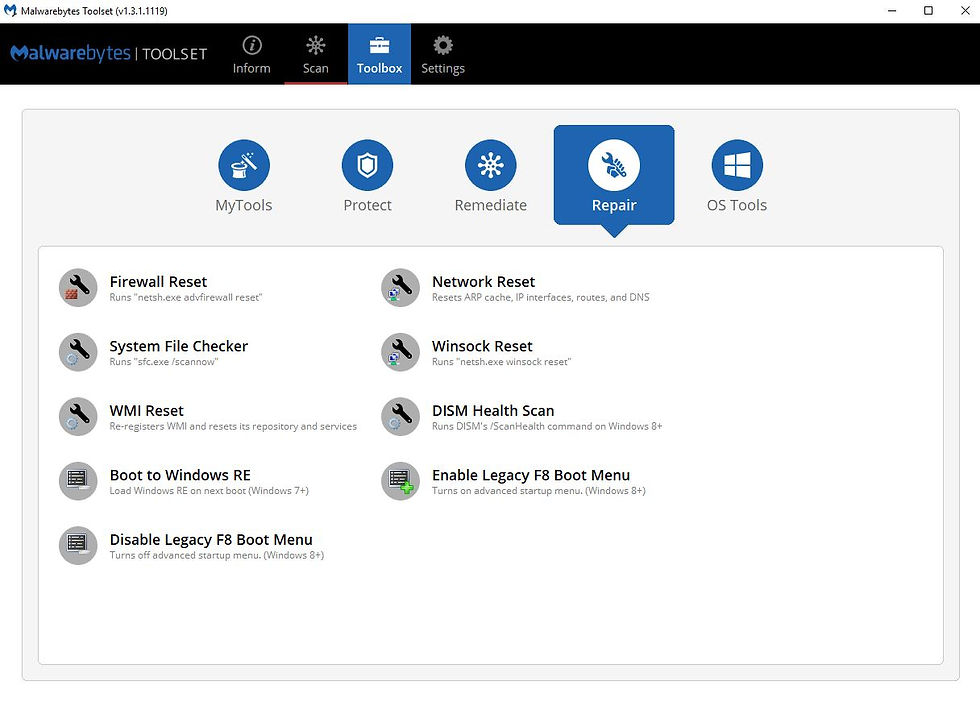Click the Firewall Reset wrench icon
This screenshot has width=980, height=702.
pos(78,288)
